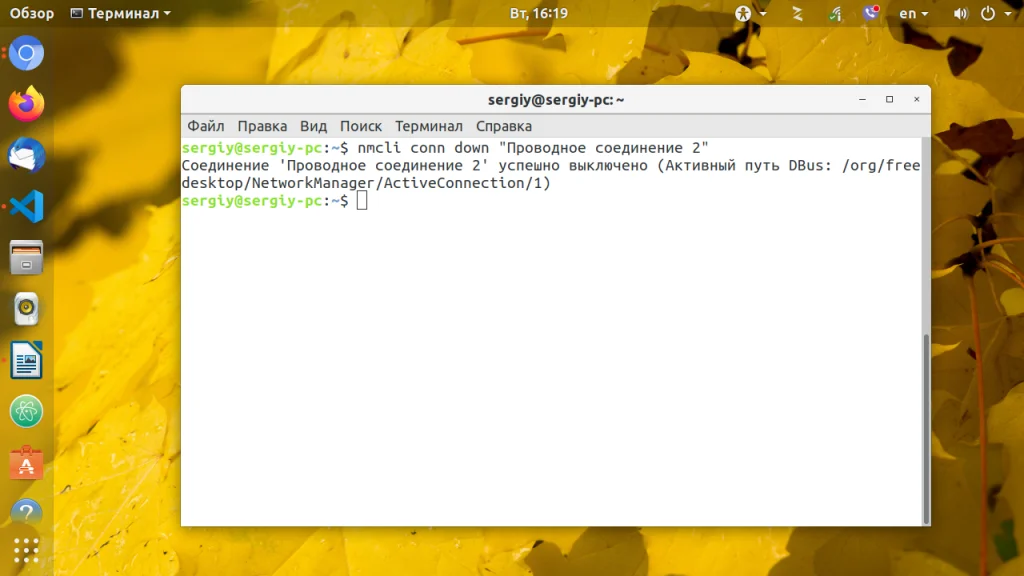This screenshot has width=1024, height=576.
Task: Open the Справка menu
Action: click(504, 126)
